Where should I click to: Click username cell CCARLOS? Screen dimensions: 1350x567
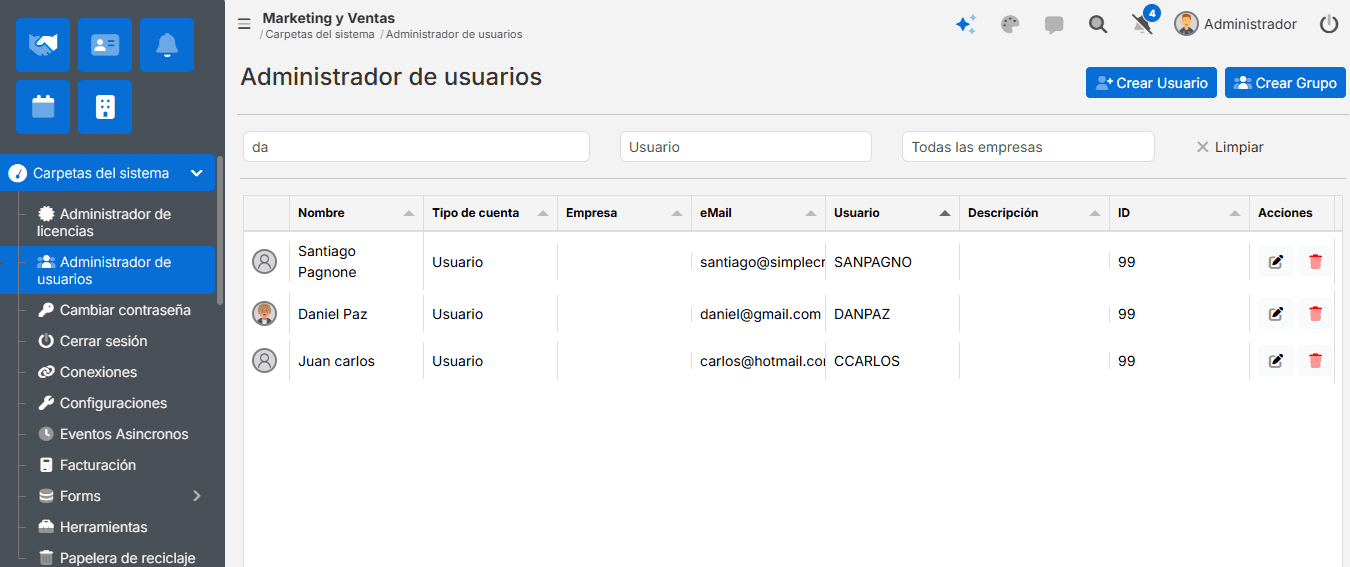(x=867, y=361)
